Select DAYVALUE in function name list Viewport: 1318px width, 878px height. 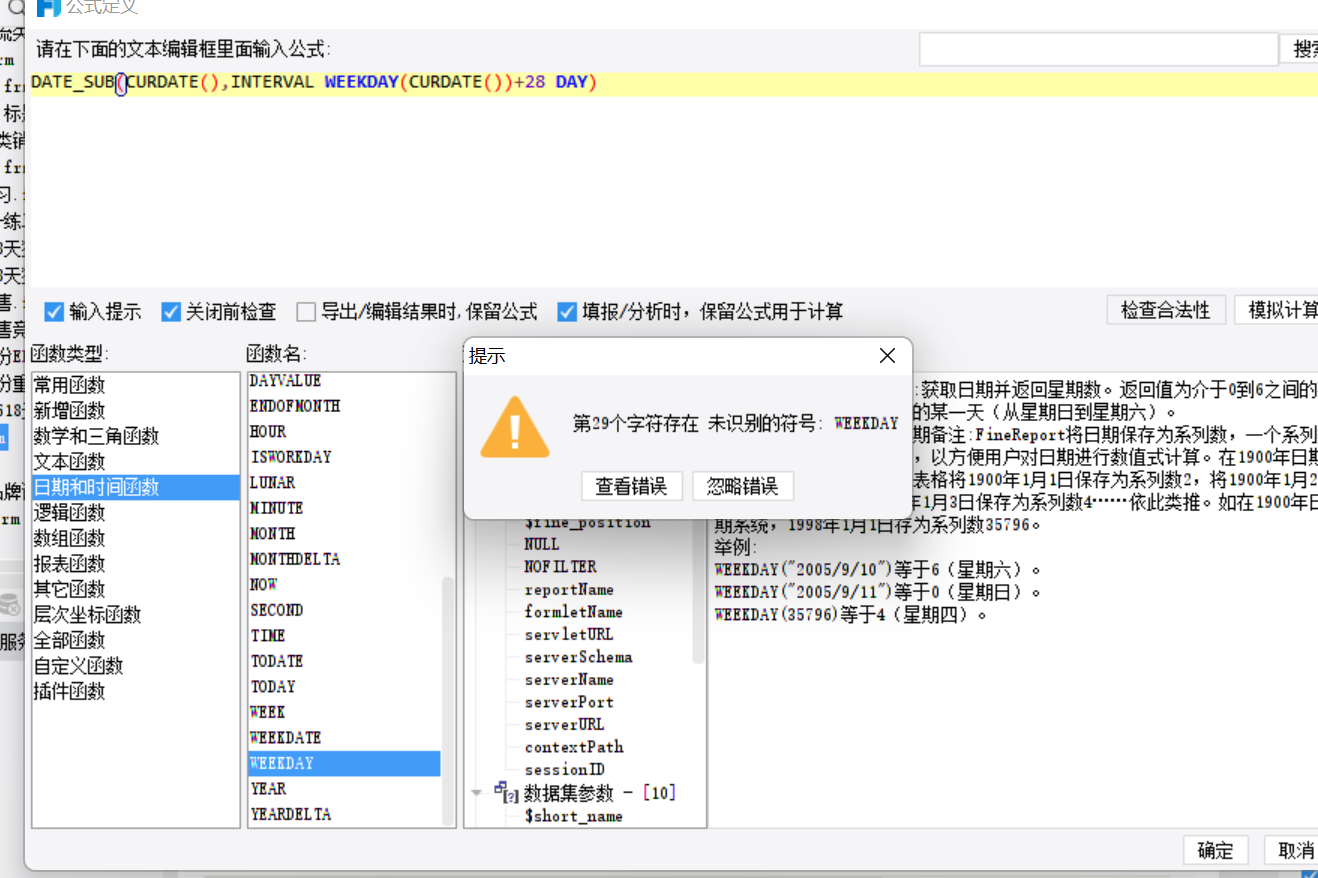click(285, 381)
